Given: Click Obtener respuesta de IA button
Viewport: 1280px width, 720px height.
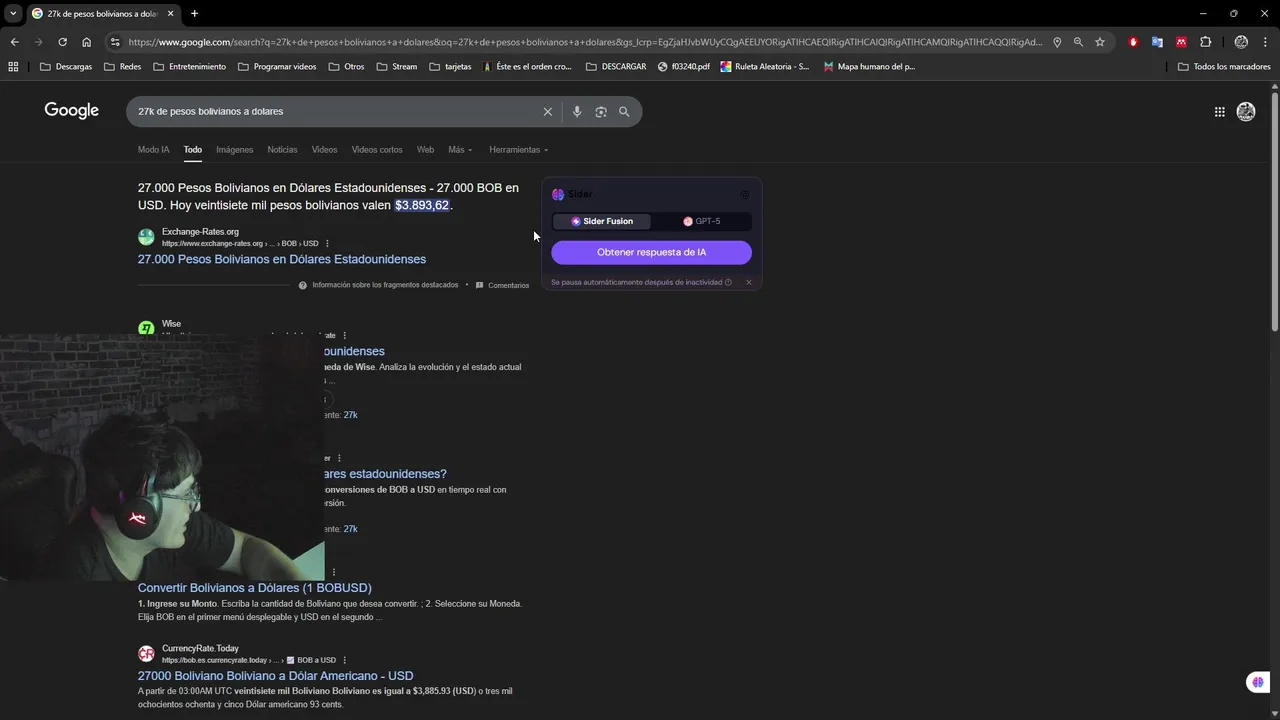Looking at the screenshot, I should (651, 252).
